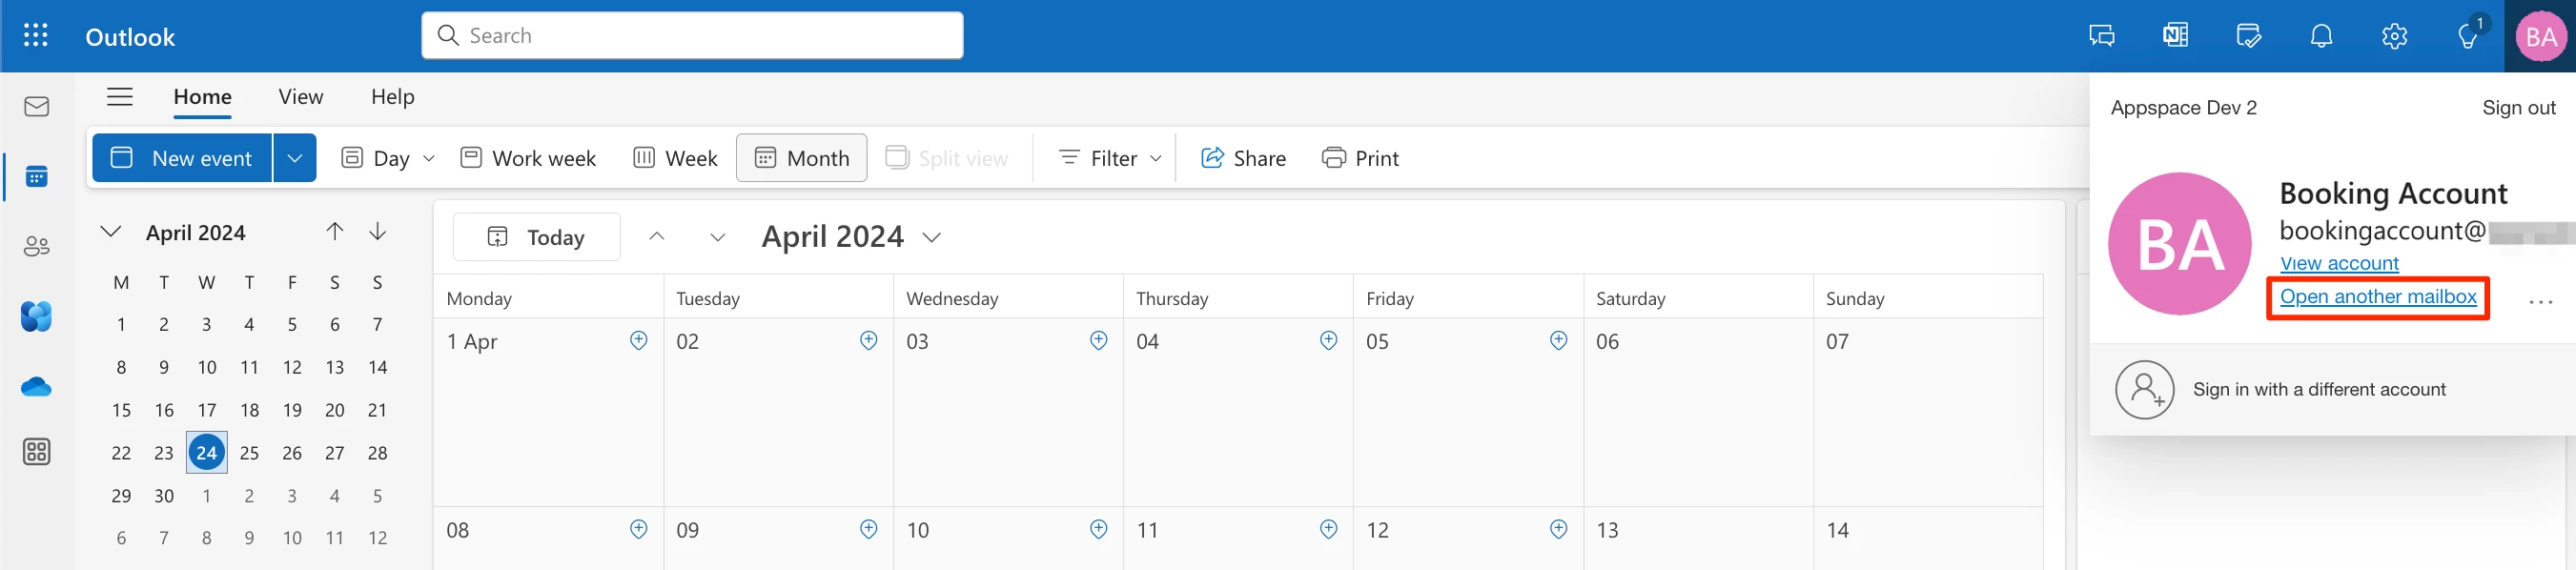The width and height of the screenshot is (2576, 570).
Task: Open the notifications bell
Action: (x=2321, y=36)
